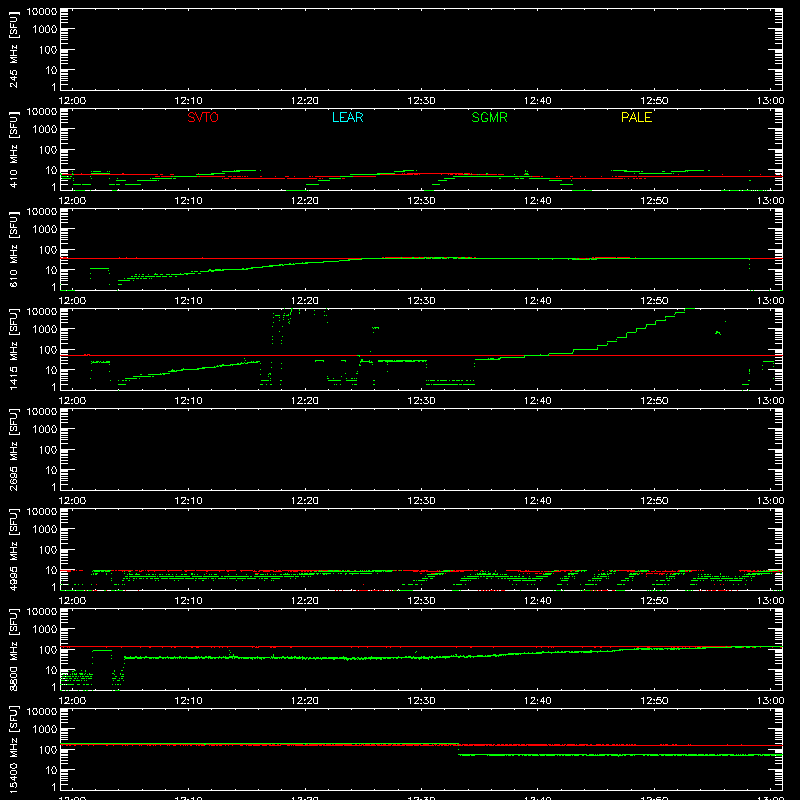Screen dimensions: 800x800
Task: Select the 15400 MHz [SFU] axis title
Action: [14, 749]
